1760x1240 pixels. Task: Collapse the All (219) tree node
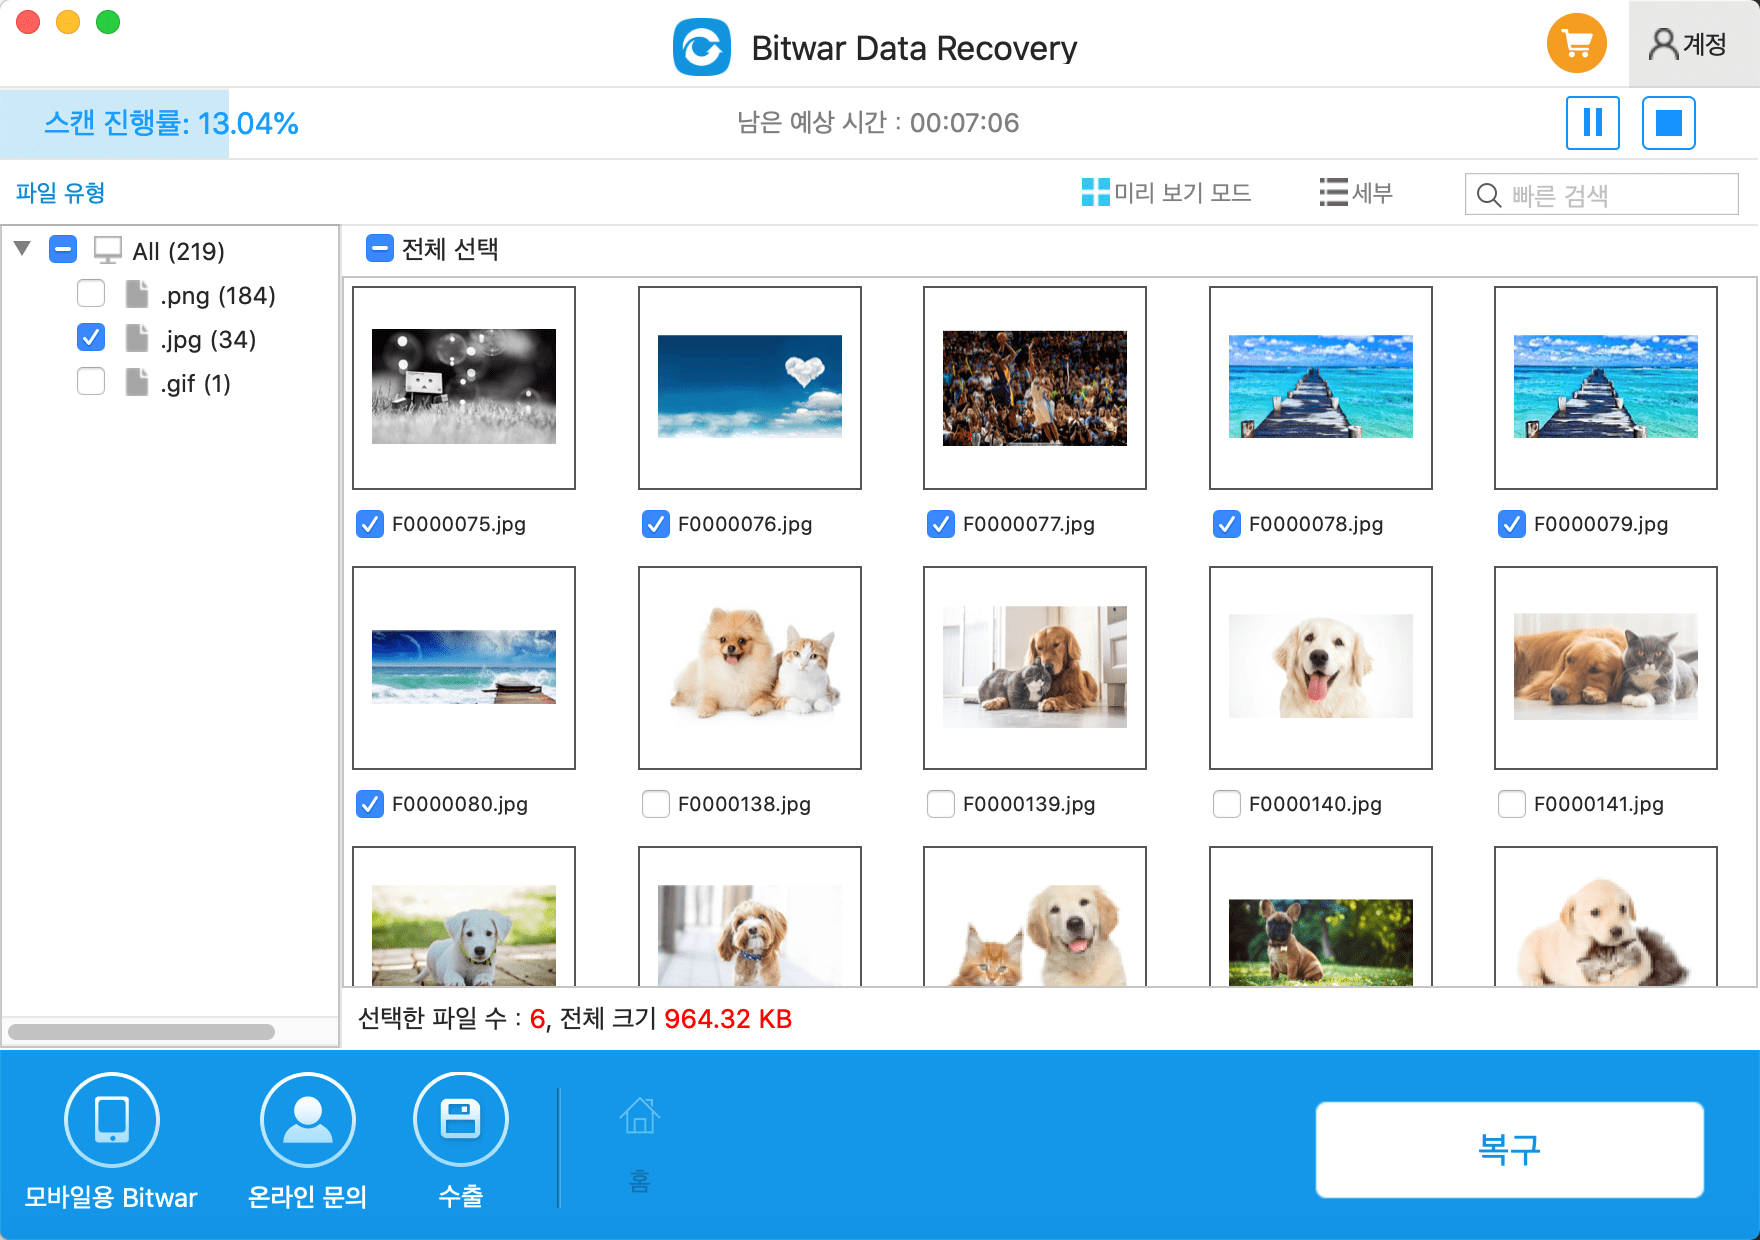point(22,248)
